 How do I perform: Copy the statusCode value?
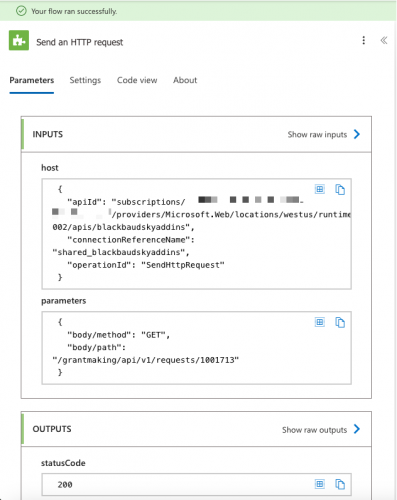click(x=340, y=484)
